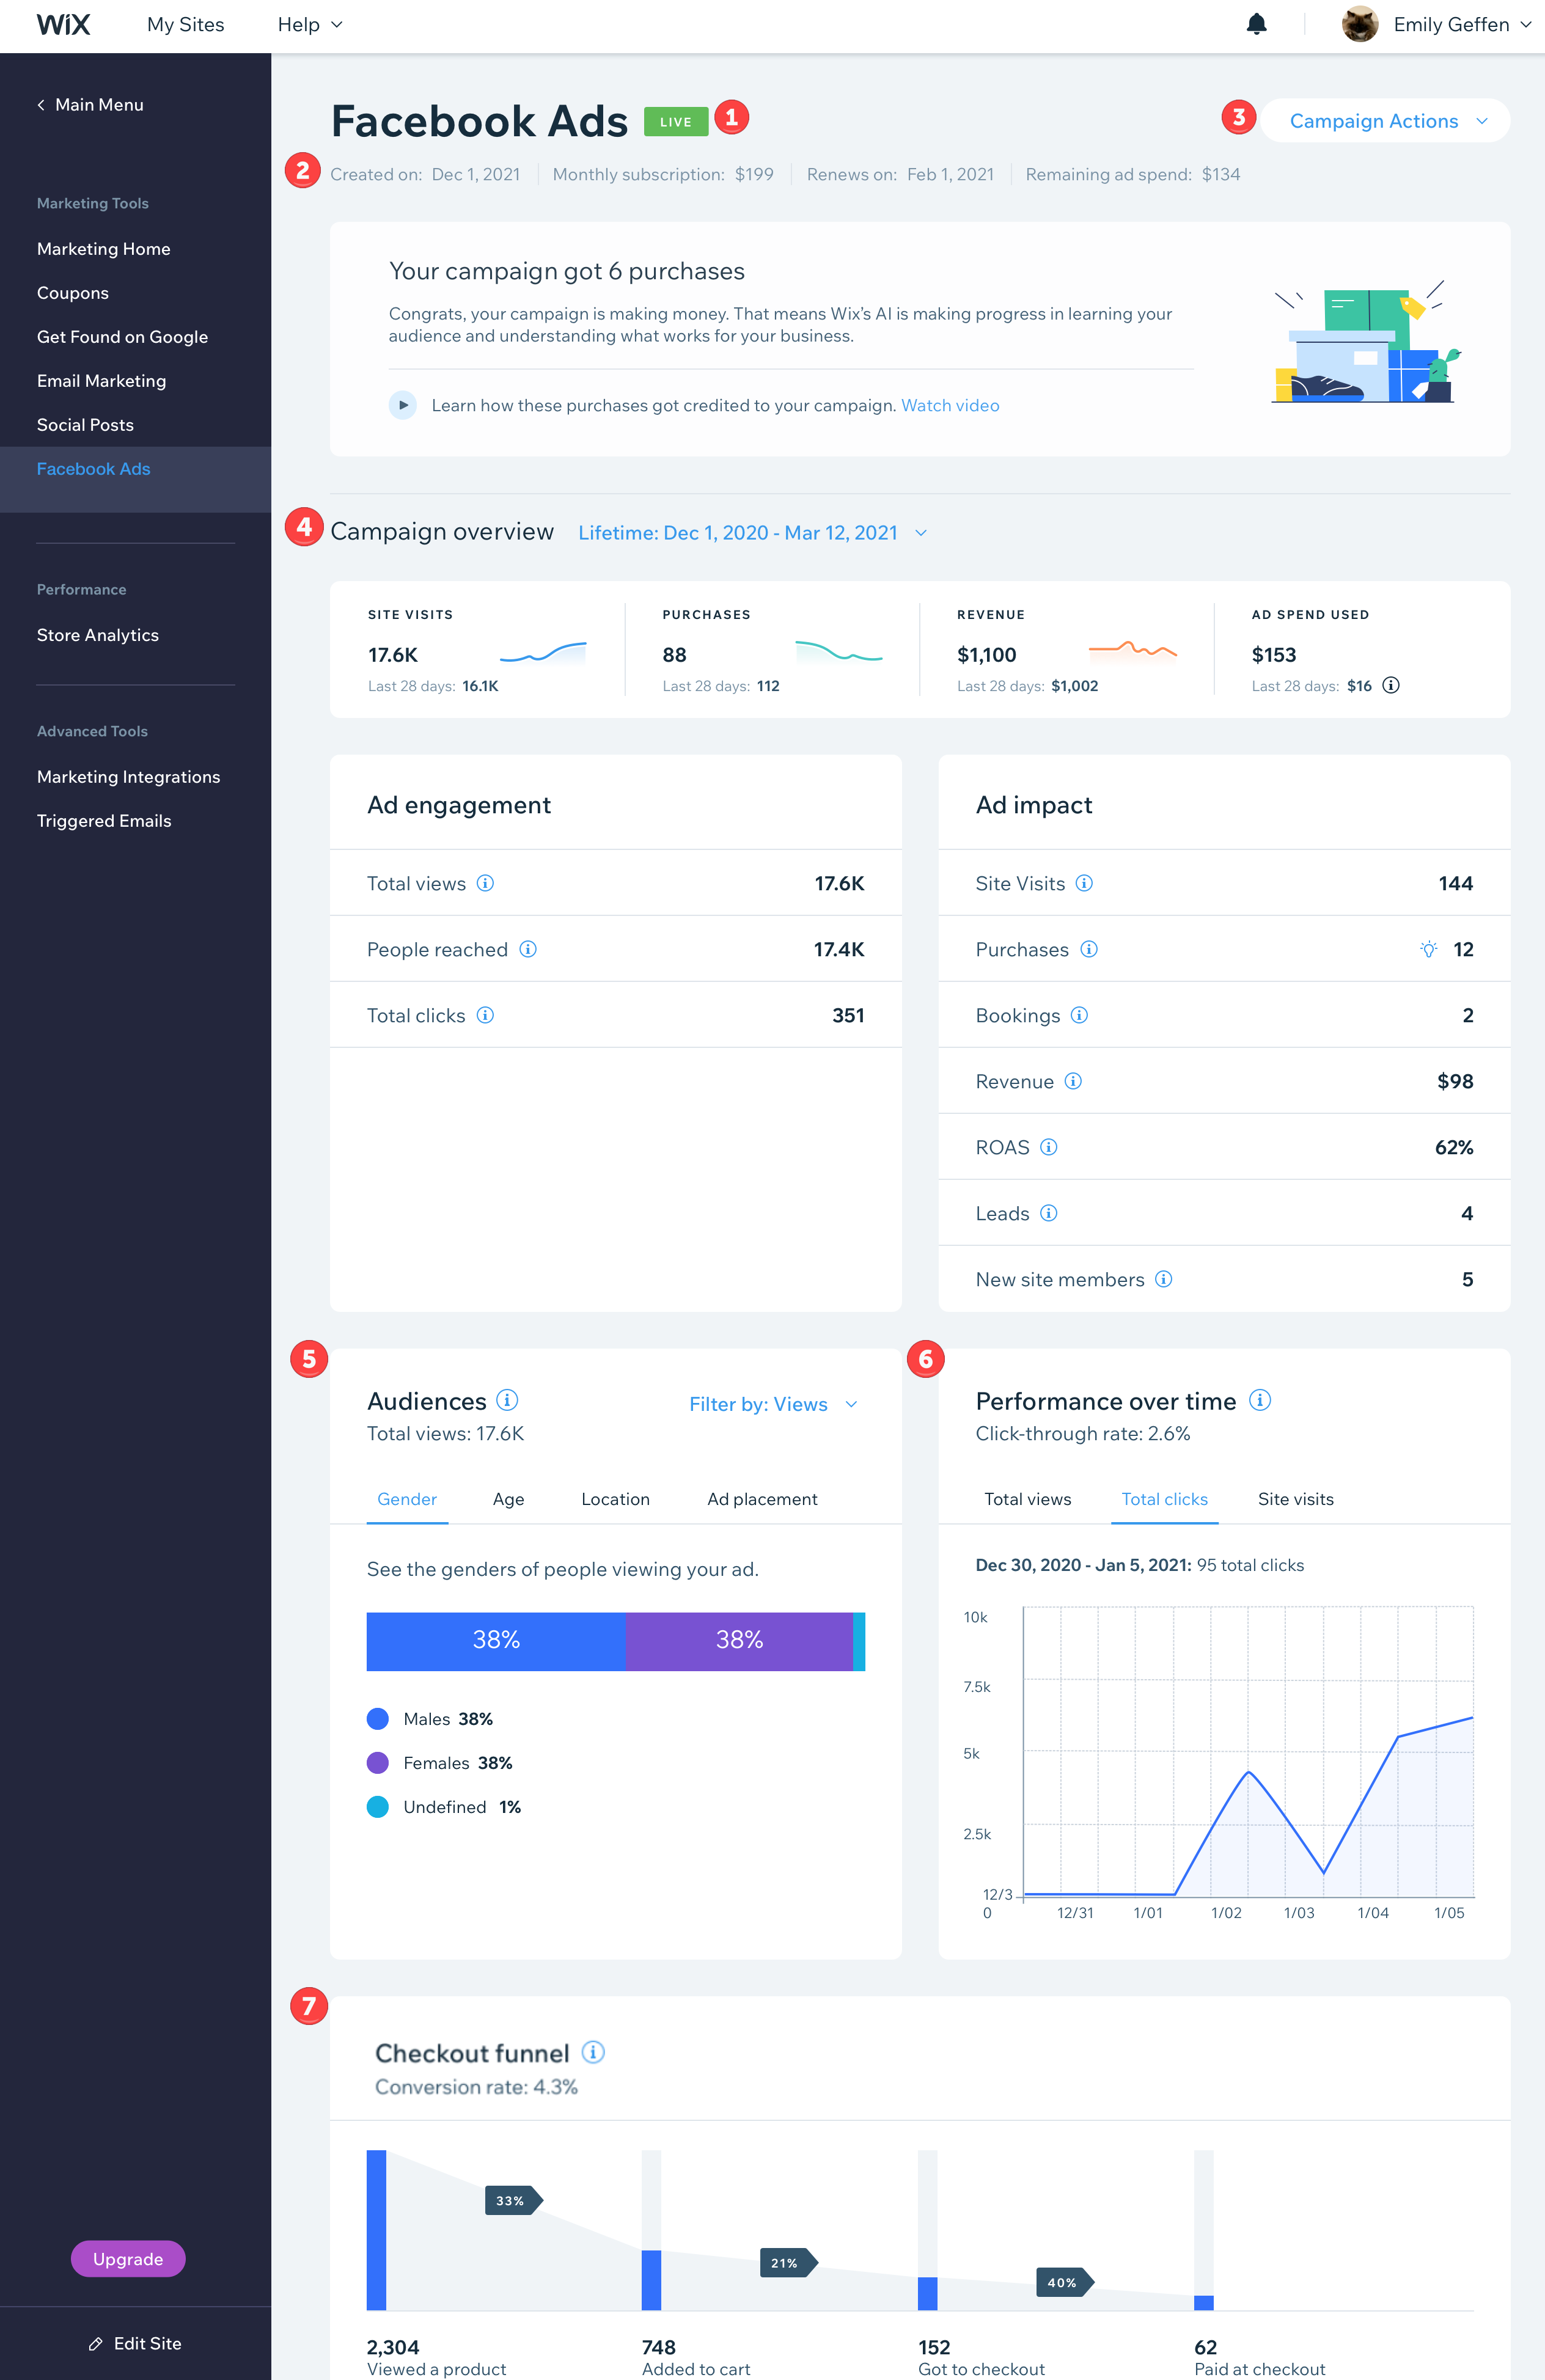This screenshot has width=1545, height=2380.
Task: Click info icon next to Ad Spend Used
Action: [x=1391, y=685]
